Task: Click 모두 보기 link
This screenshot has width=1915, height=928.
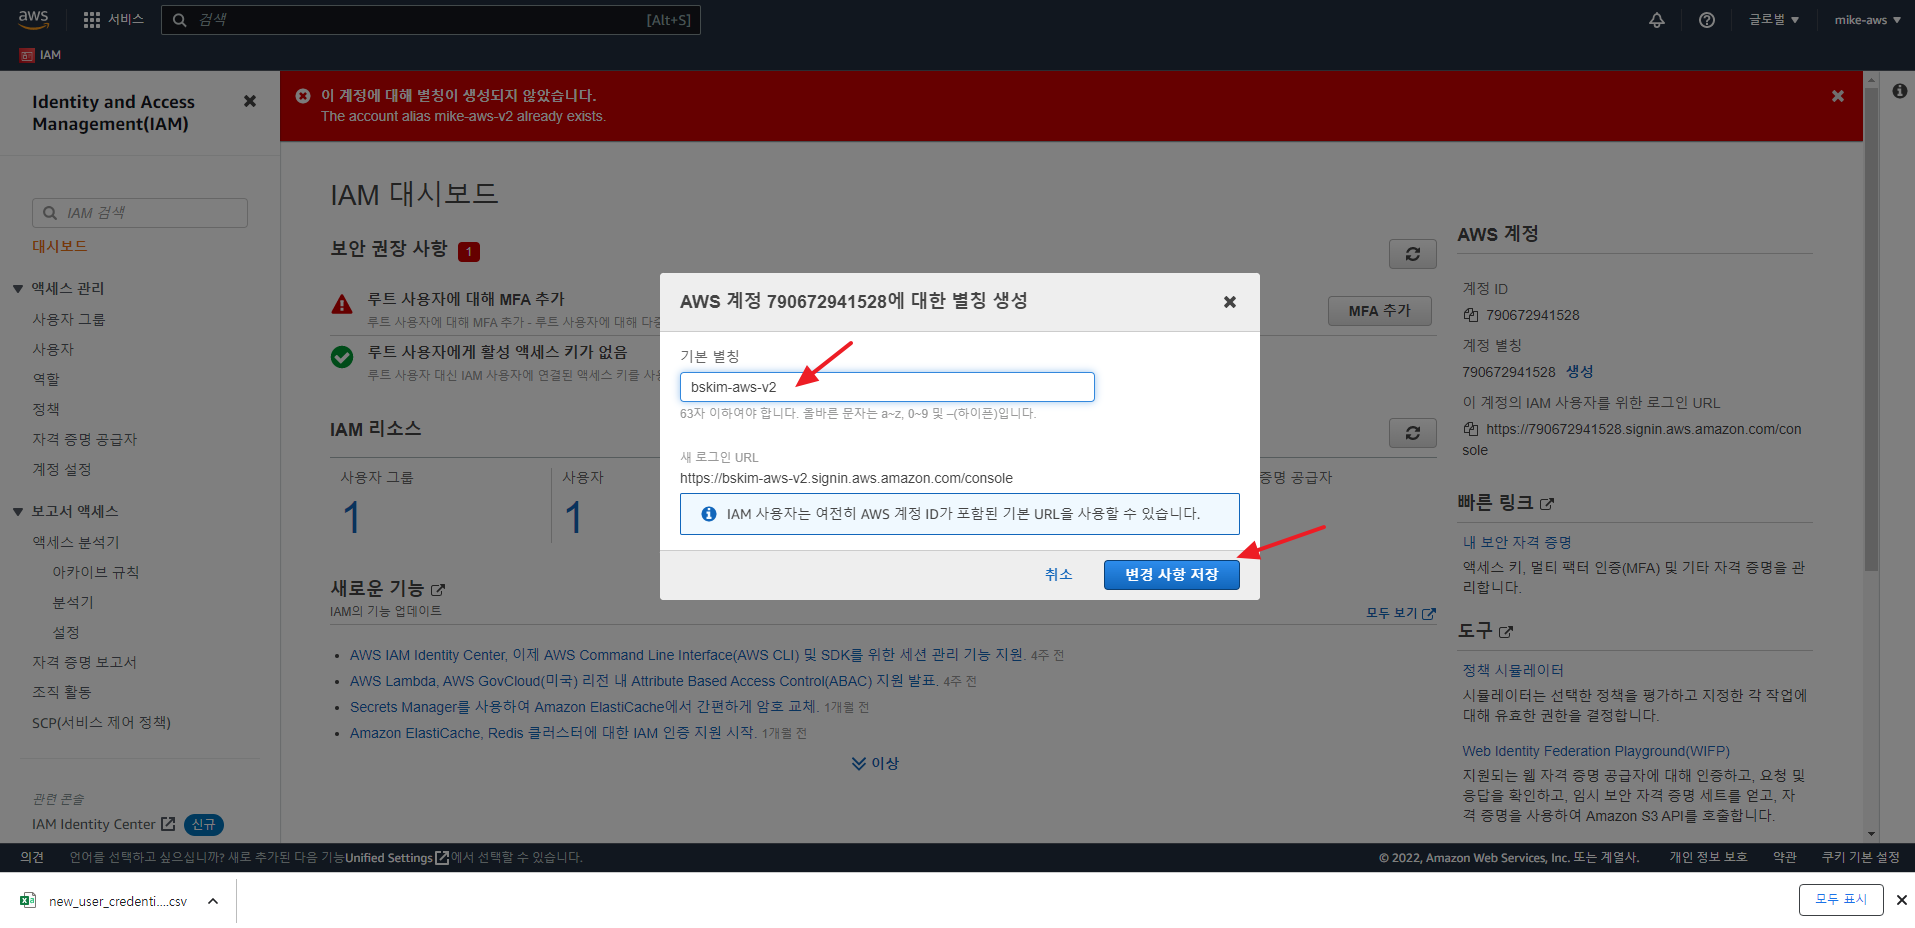Action: click(1400, 613)
